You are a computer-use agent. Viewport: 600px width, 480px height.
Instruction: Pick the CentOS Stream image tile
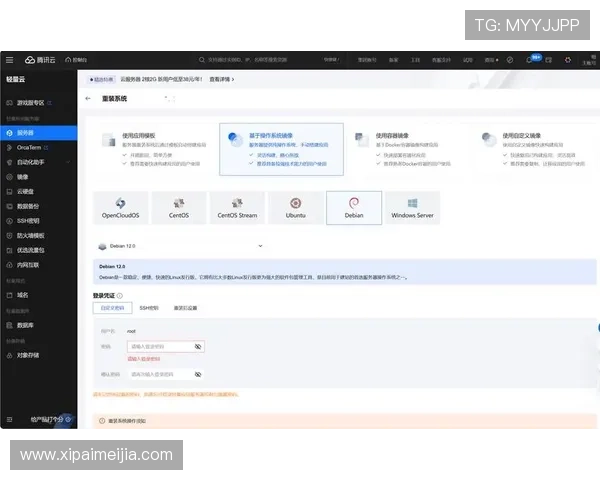pos(237,208)
